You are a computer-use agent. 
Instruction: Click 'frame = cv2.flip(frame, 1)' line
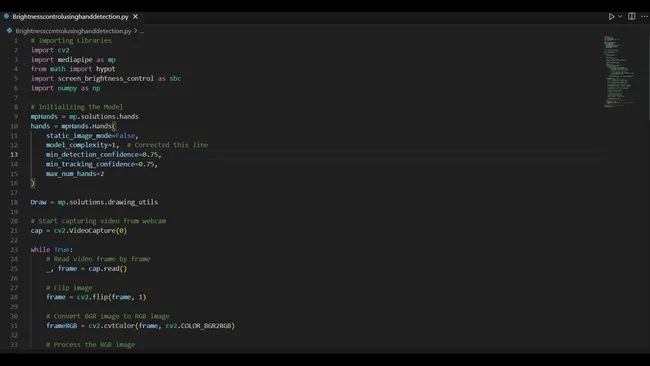96,297
